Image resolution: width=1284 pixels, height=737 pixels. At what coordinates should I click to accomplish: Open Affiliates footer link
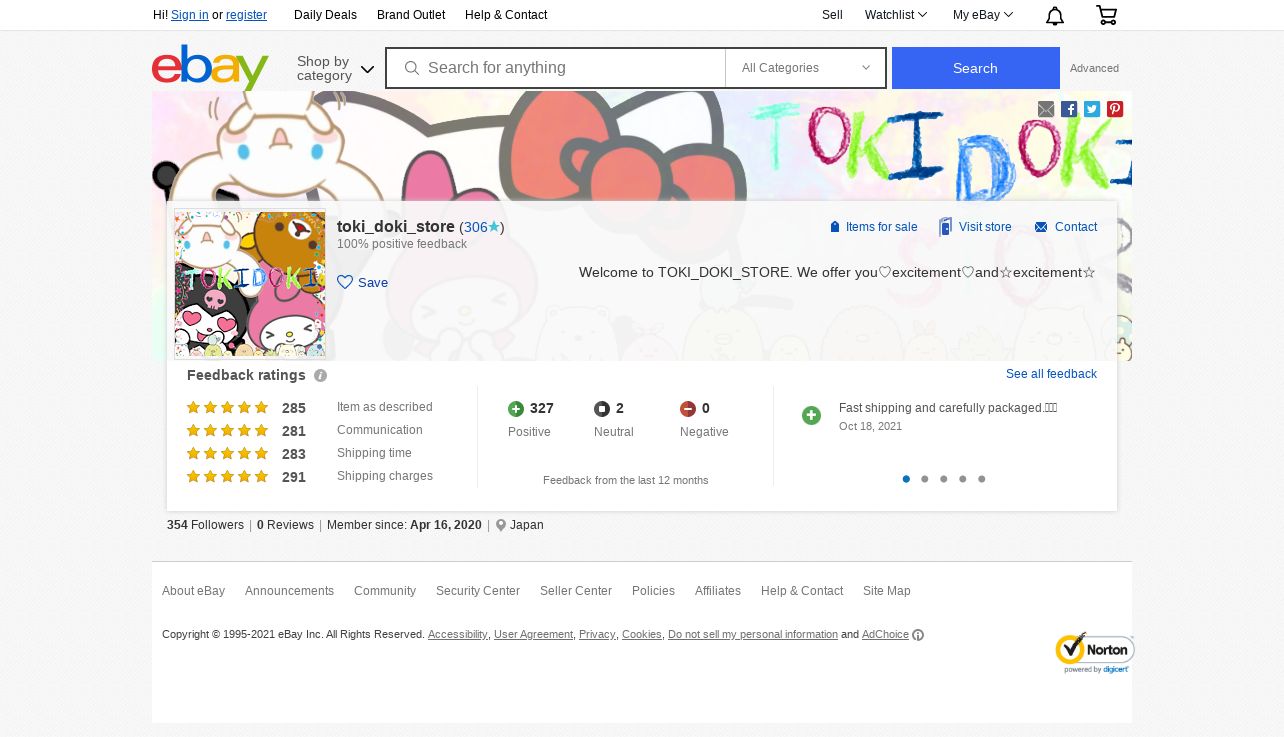718,591
